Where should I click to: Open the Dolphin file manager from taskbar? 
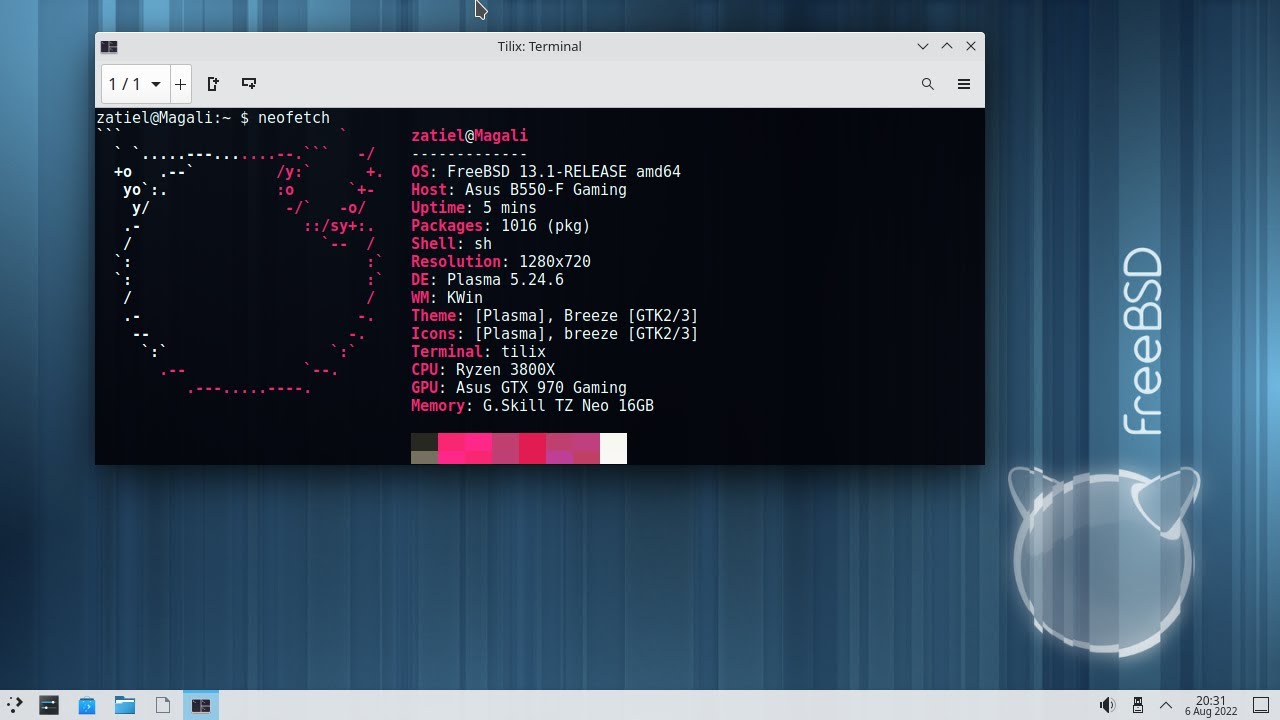pyautogui.click(x=125, y=705)
